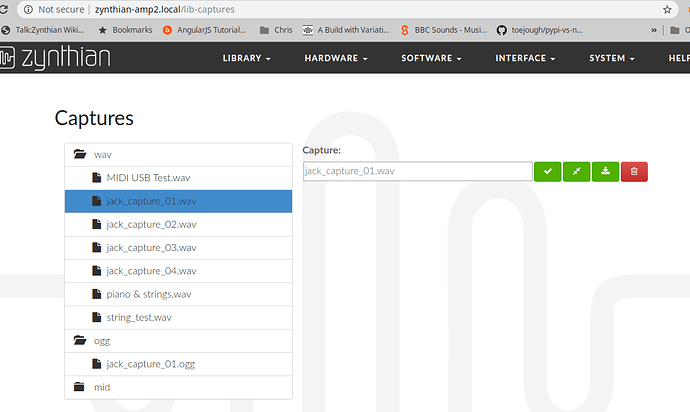Viewport: 690px width, 412px height.
Task: Confirm rename with the green checkmark button
Action: pos(547,172)
